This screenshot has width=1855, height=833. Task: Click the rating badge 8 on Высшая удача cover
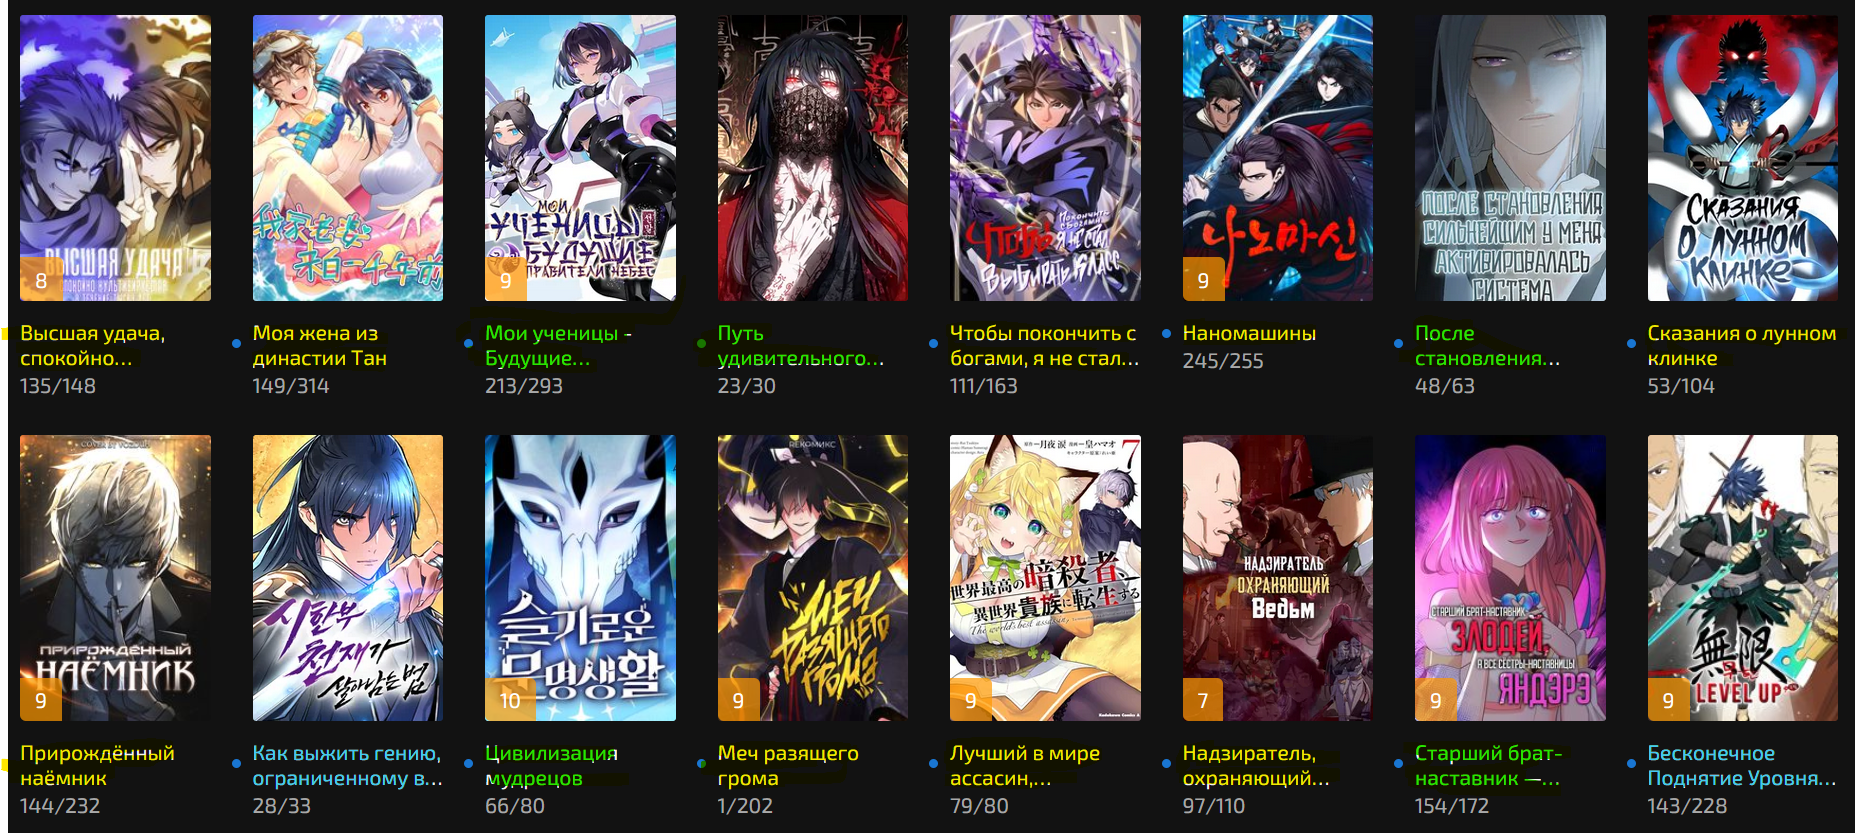tap(41, 280)
